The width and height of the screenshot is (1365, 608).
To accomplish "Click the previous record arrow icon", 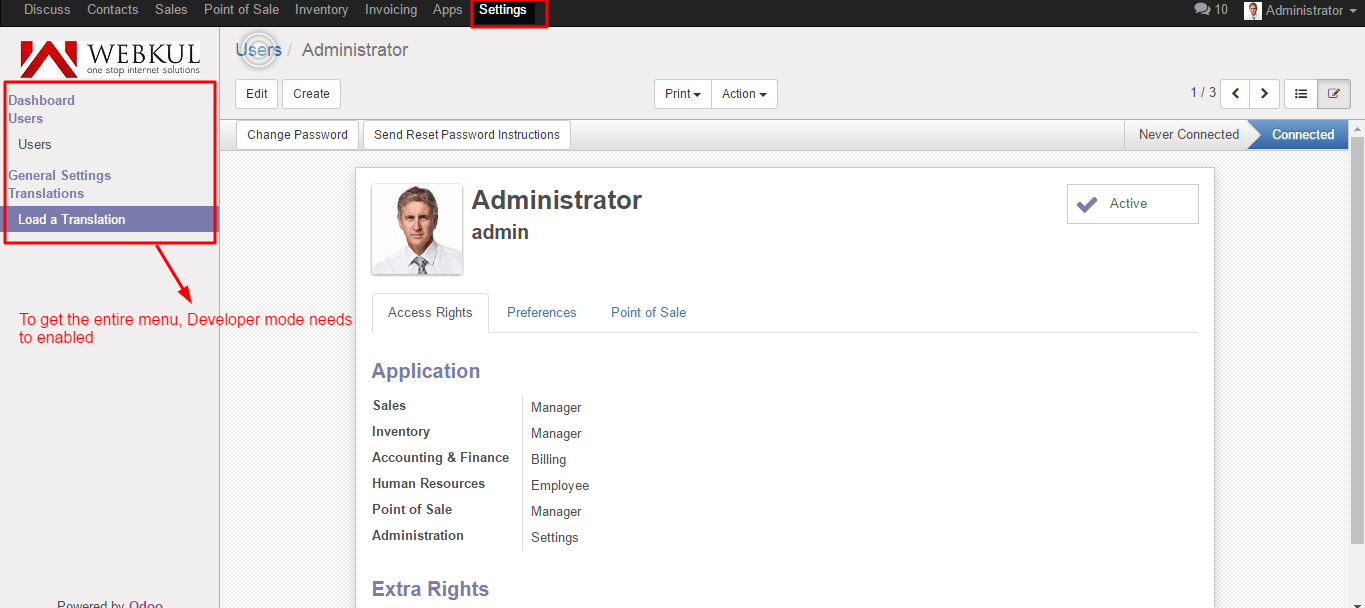I will [1236, 94].
